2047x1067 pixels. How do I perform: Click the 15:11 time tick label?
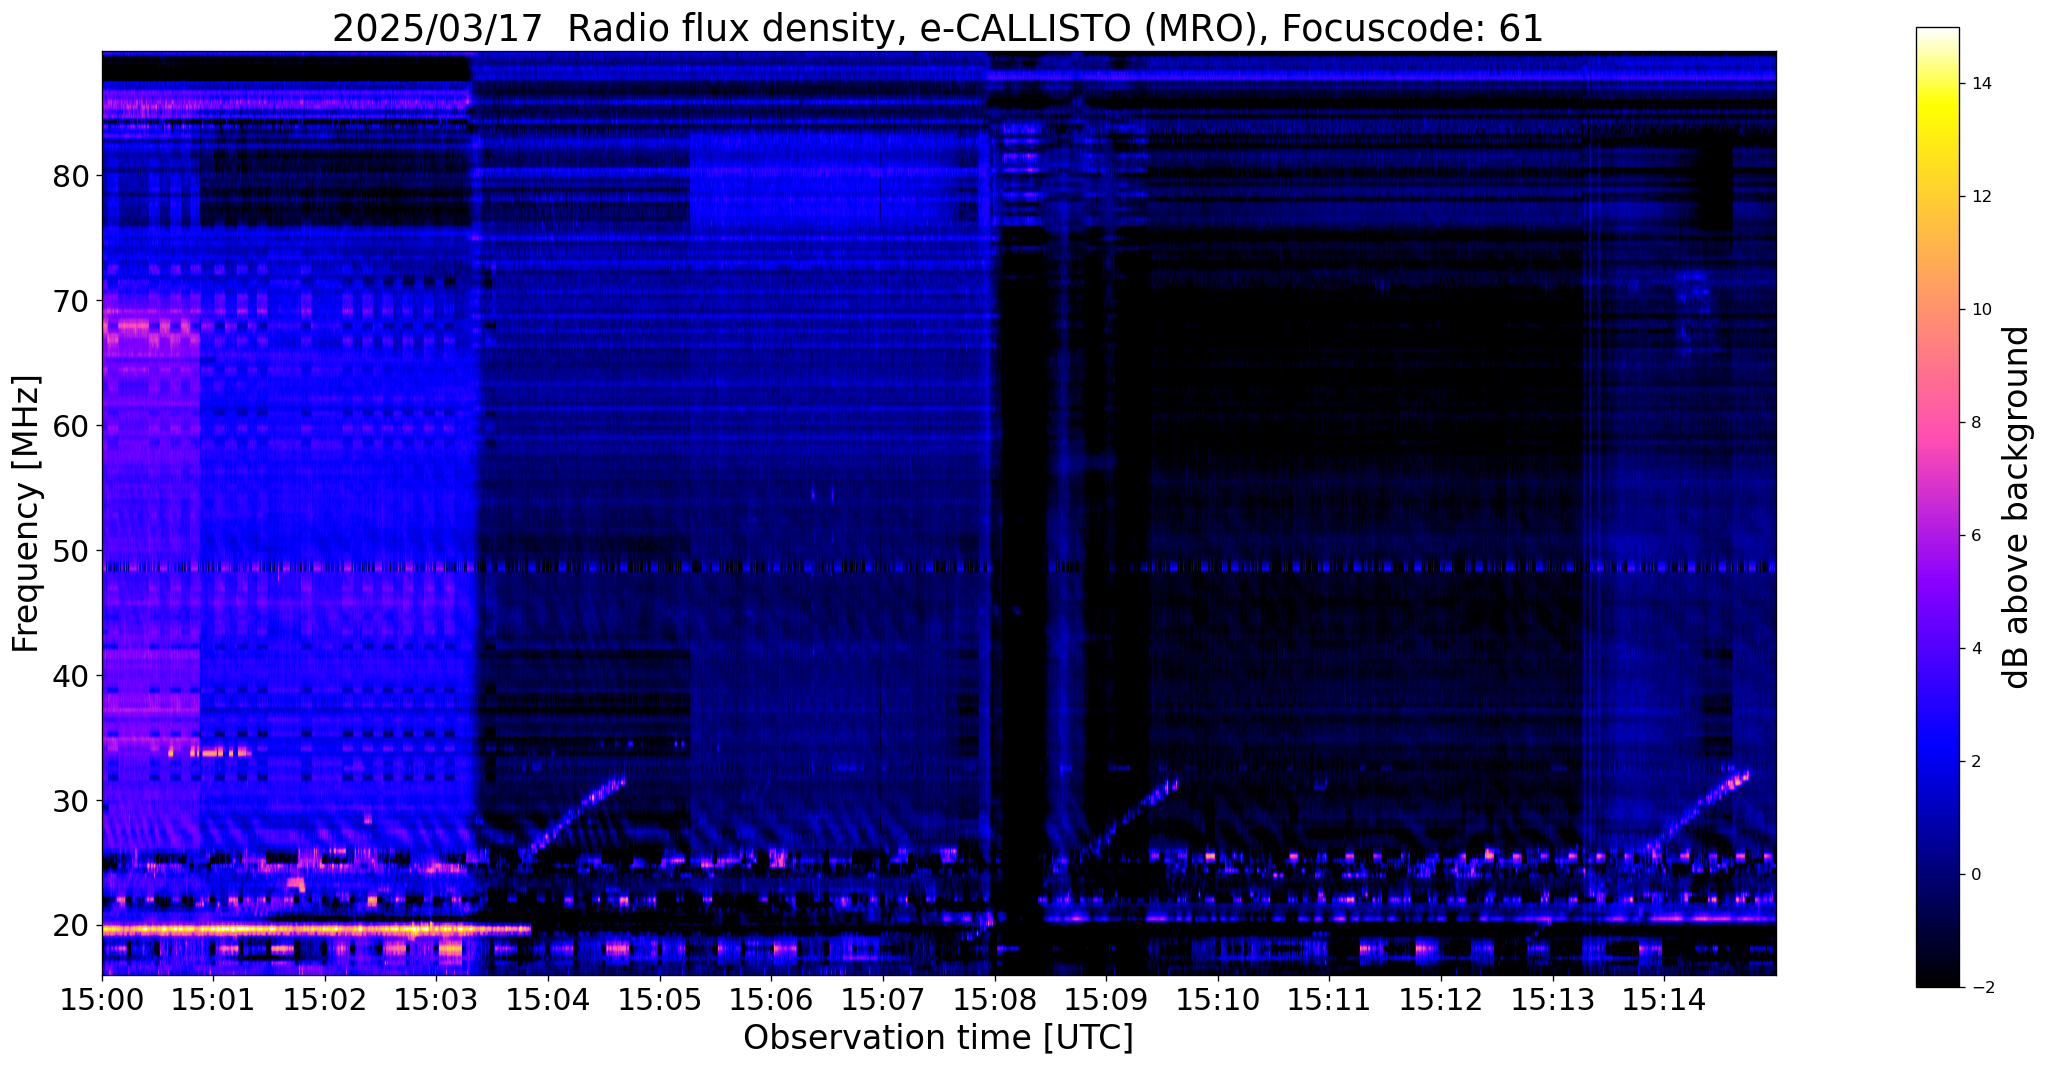[1329, 999]
